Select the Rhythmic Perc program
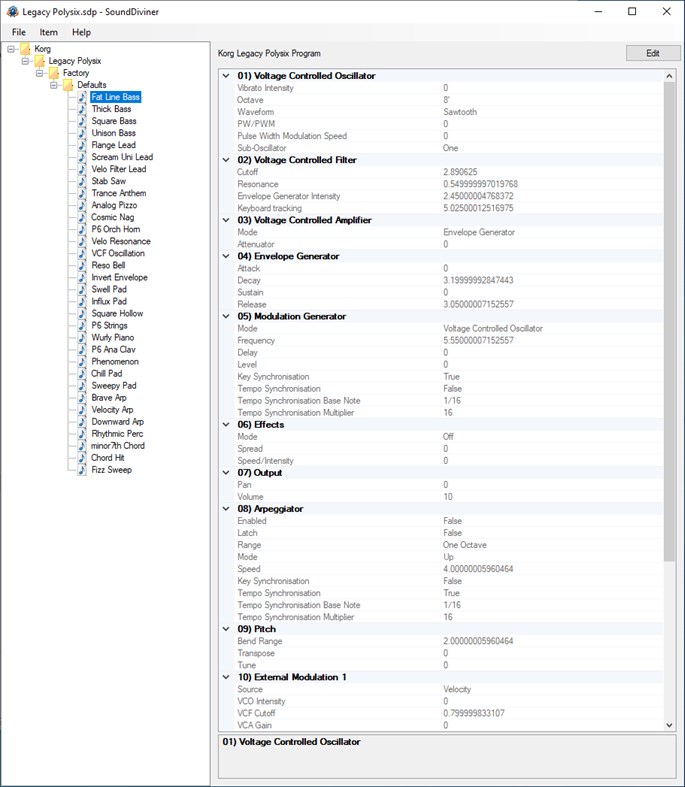 coord(117,434)
